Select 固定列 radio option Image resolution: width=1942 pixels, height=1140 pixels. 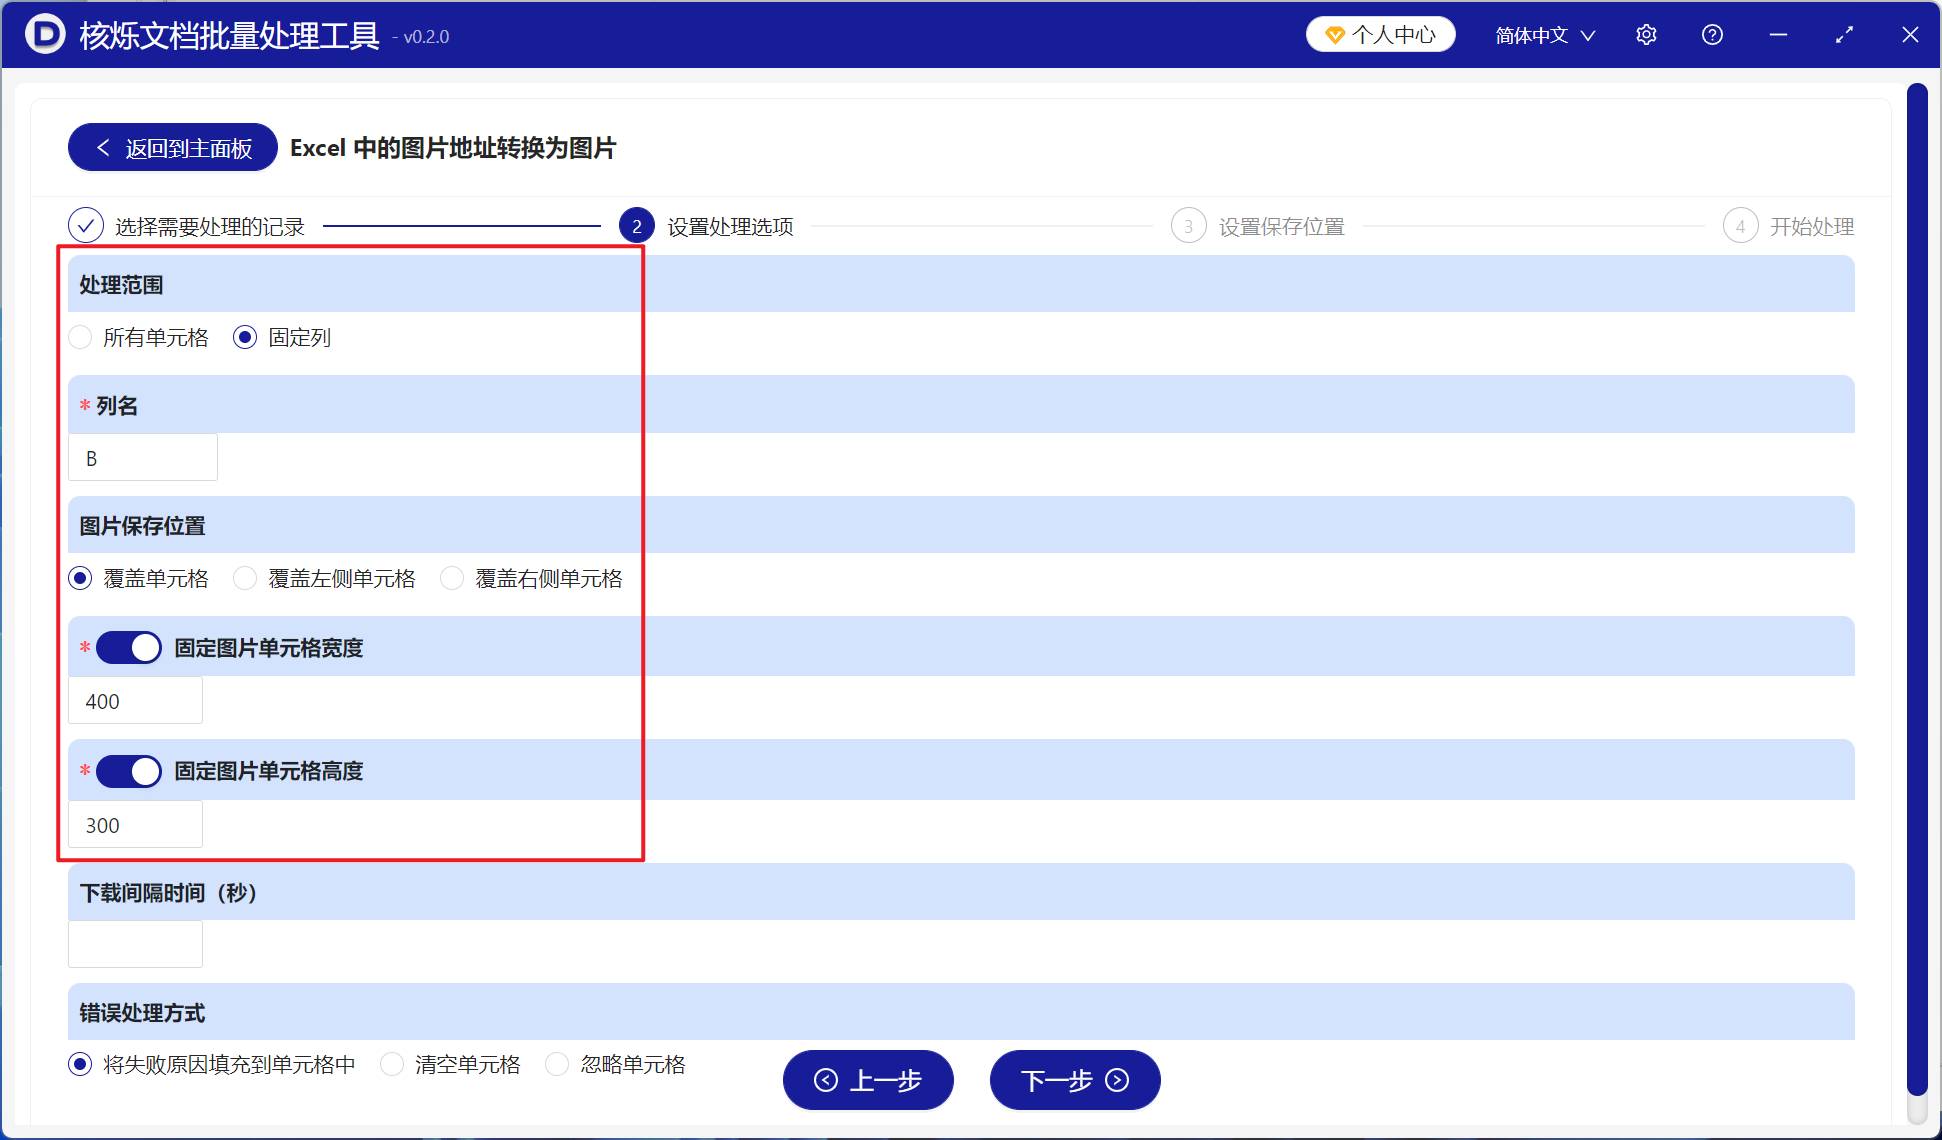coord(282,338)
